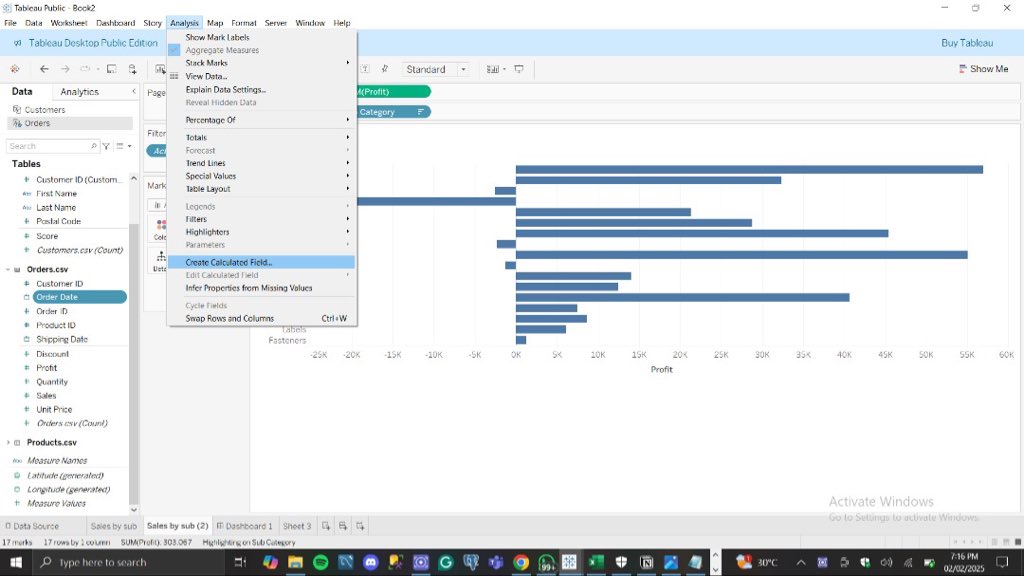Click the filter icon beside the Search box
1024x576 pixels.
106,146
